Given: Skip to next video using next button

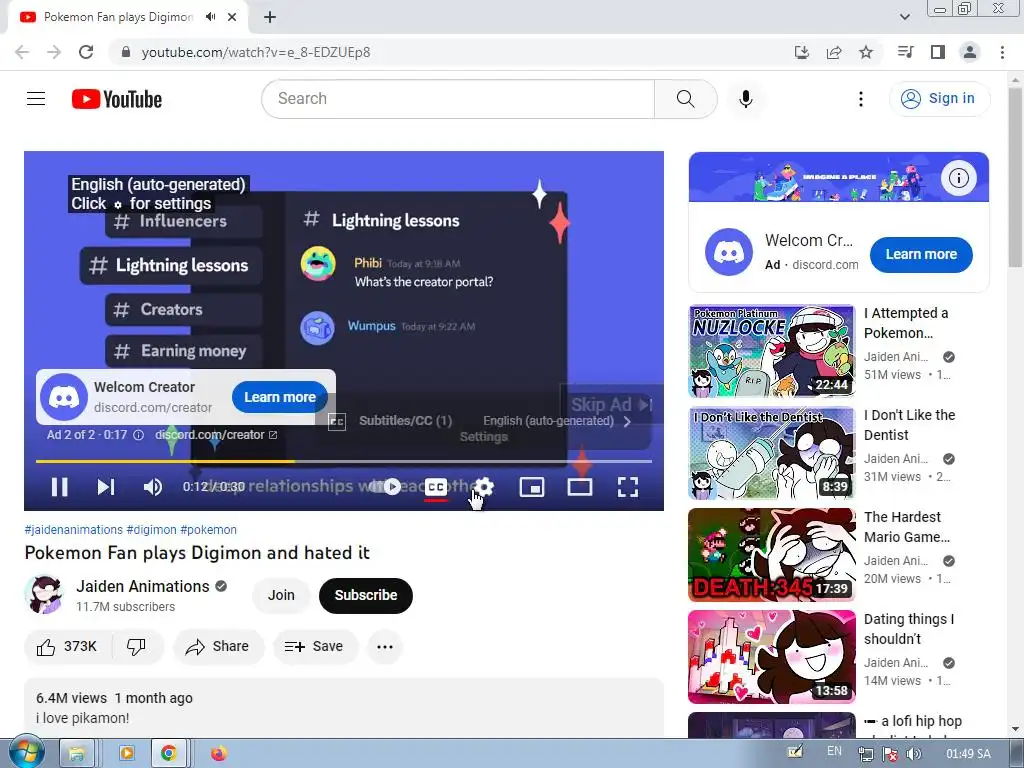Looking at the screenshot, I should pyautogui.click(x=106, y=487).
